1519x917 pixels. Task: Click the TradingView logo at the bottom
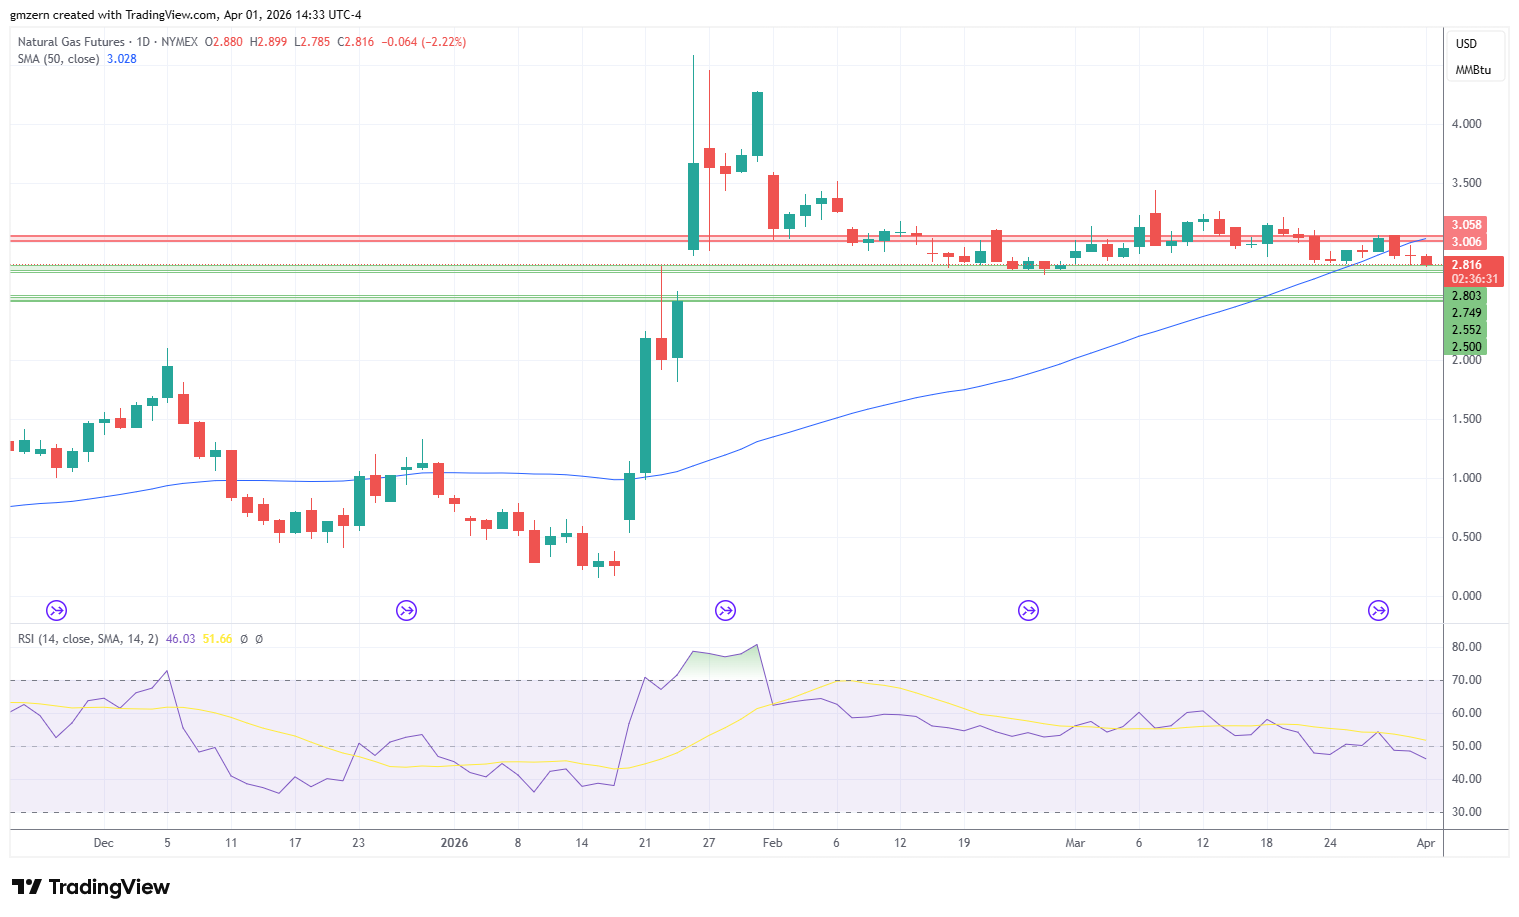(91, 887)
